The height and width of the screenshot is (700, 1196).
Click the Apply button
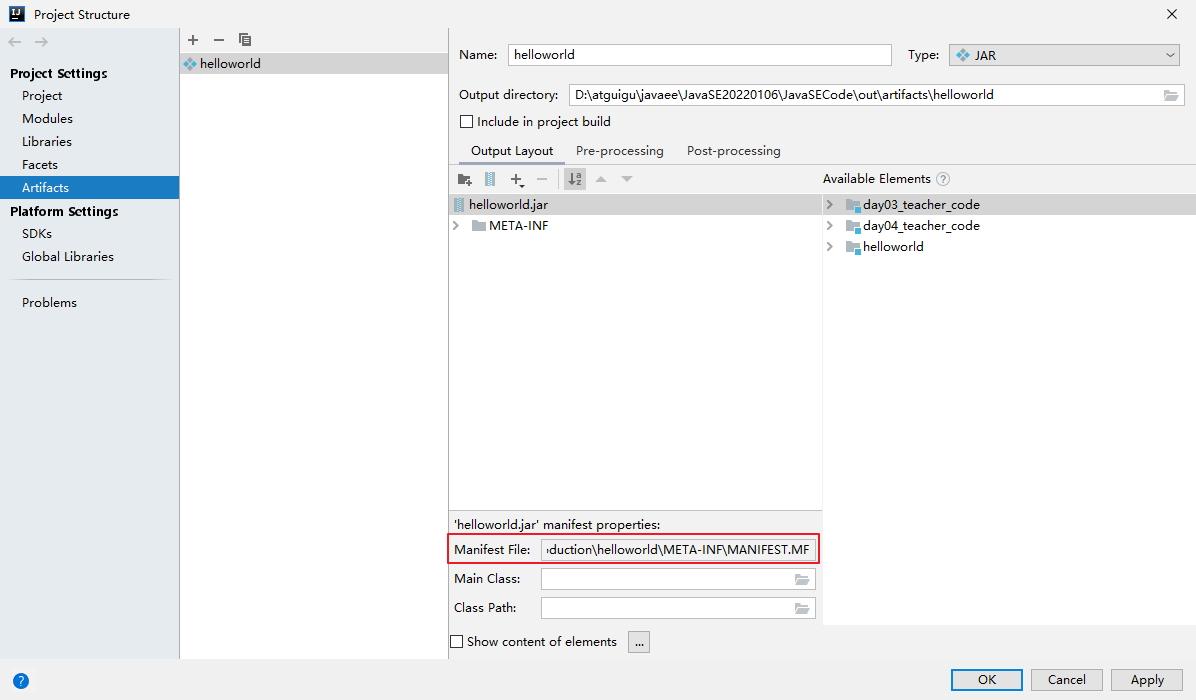click(x=1146, y=680)
